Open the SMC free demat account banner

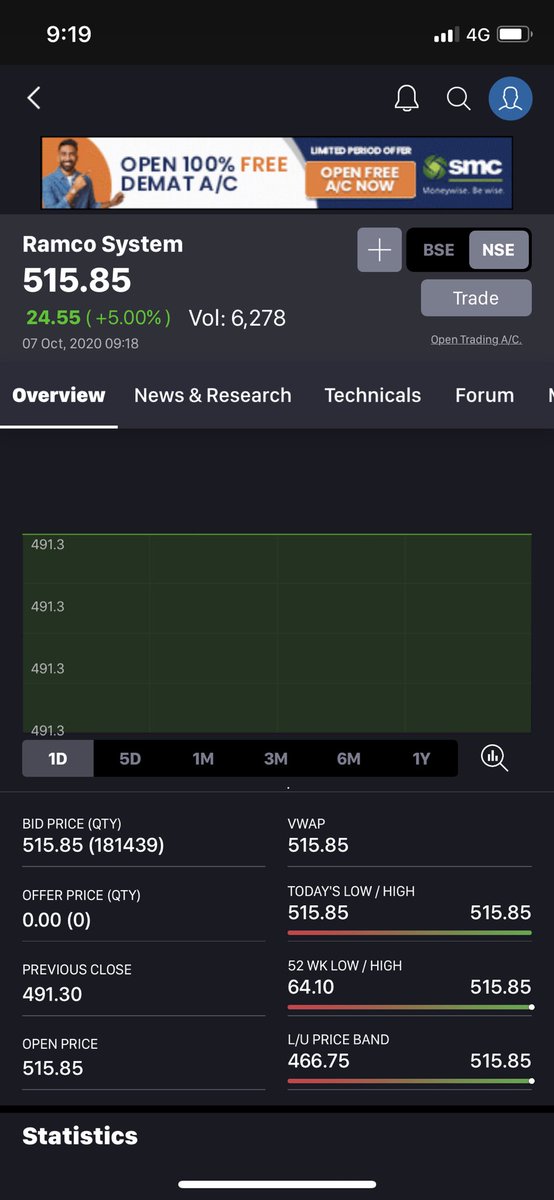click(276, 173)
